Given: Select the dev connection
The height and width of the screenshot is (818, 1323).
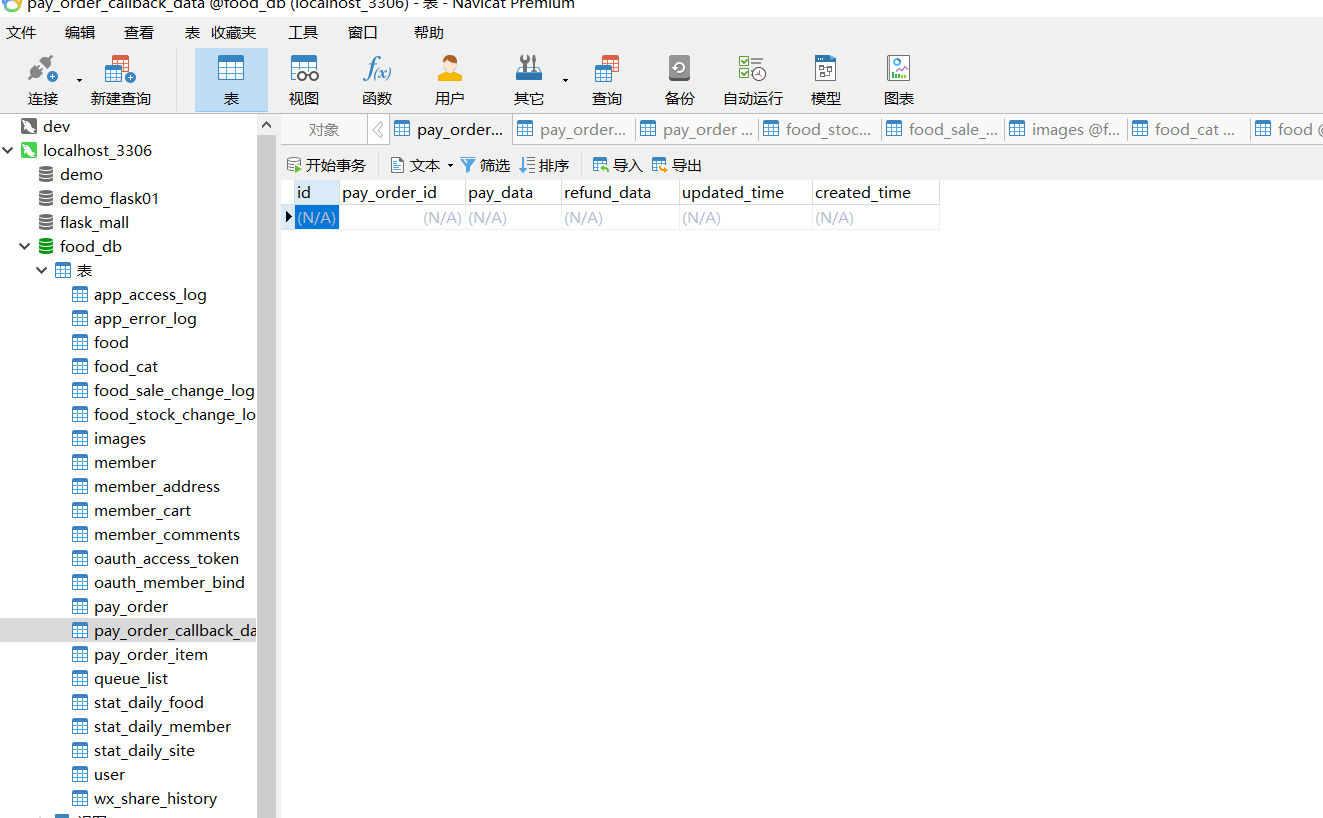Looking at the screenshot, I should [x=56, y=127].
